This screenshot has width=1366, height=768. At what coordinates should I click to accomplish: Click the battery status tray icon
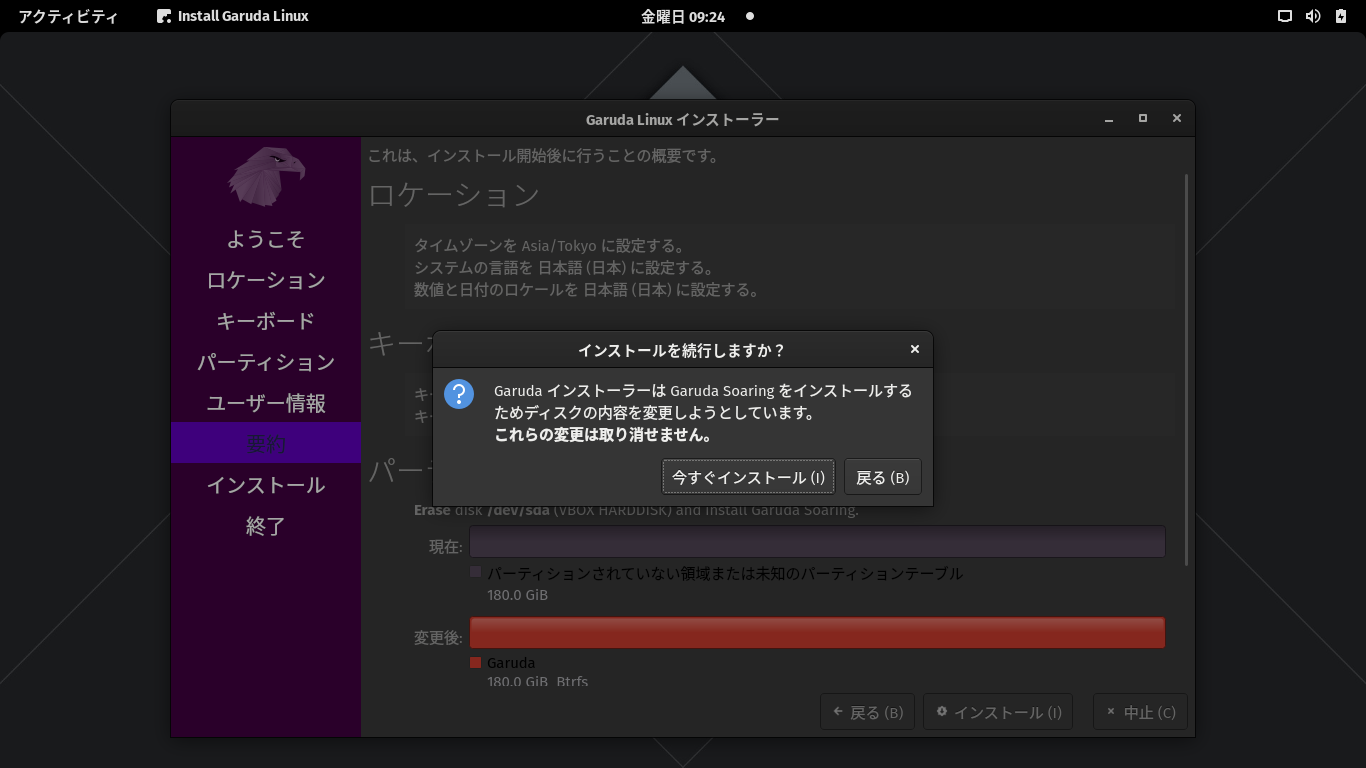[1341, 16]
